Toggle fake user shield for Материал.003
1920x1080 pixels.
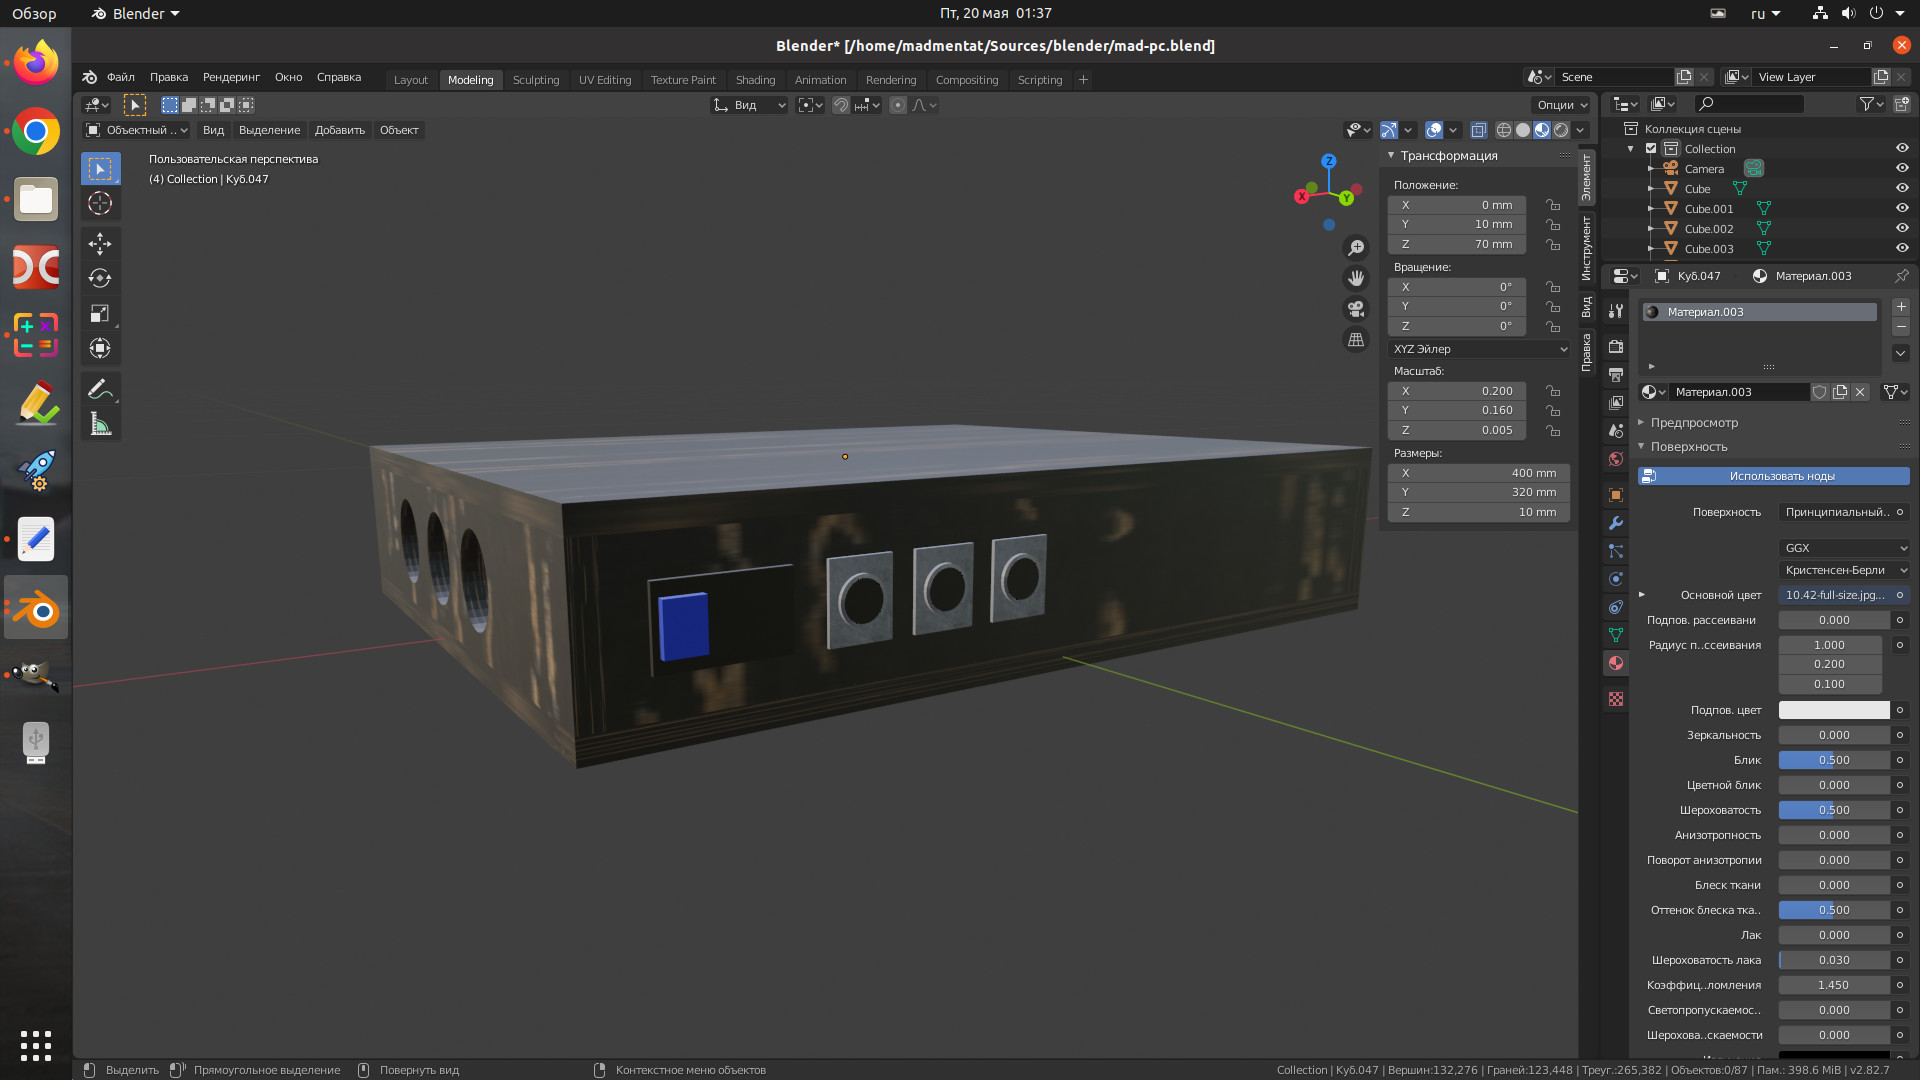(x=1820, y=392)
